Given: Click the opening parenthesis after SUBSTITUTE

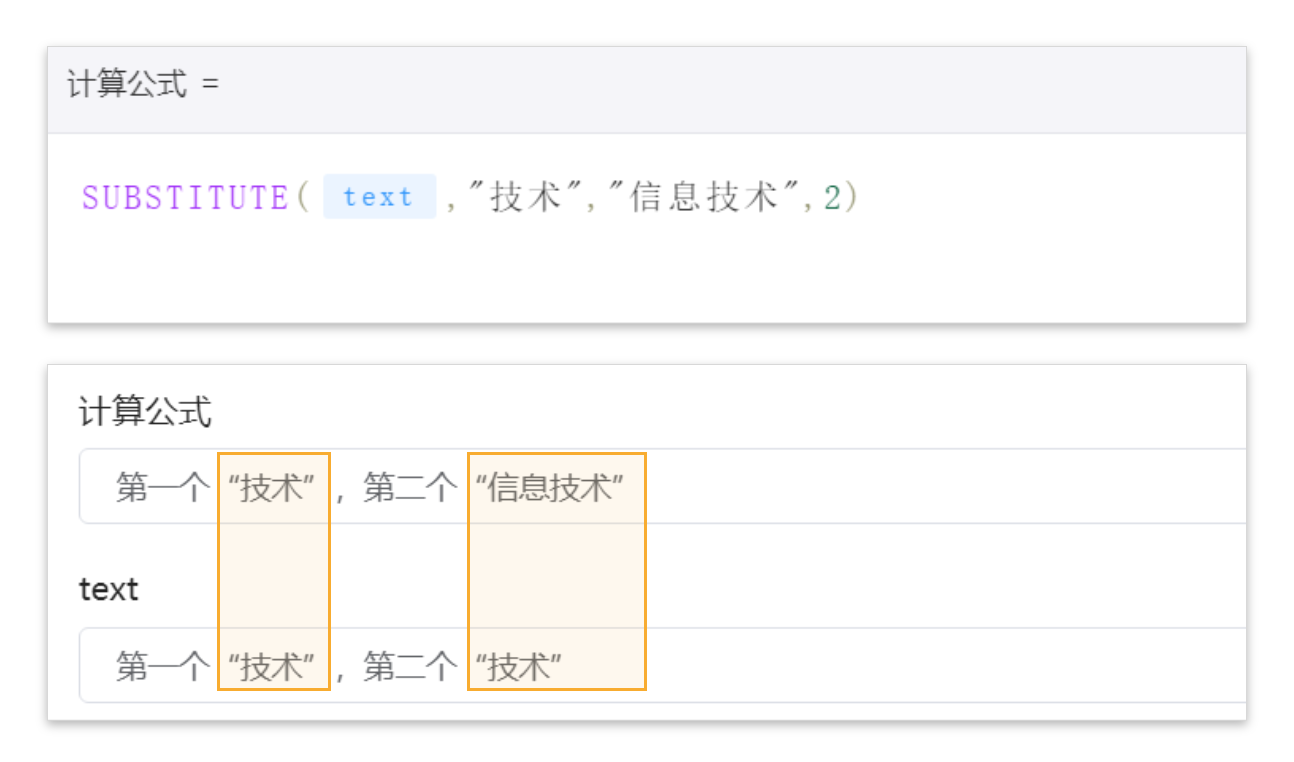Looking at the screenshot, I should [x=303, y=197].
